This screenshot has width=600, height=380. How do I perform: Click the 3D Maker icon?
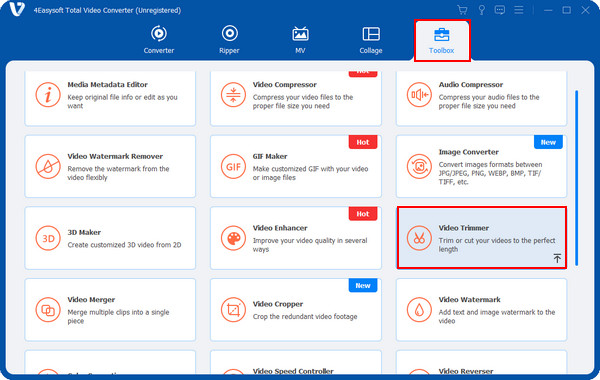(48, 238)
